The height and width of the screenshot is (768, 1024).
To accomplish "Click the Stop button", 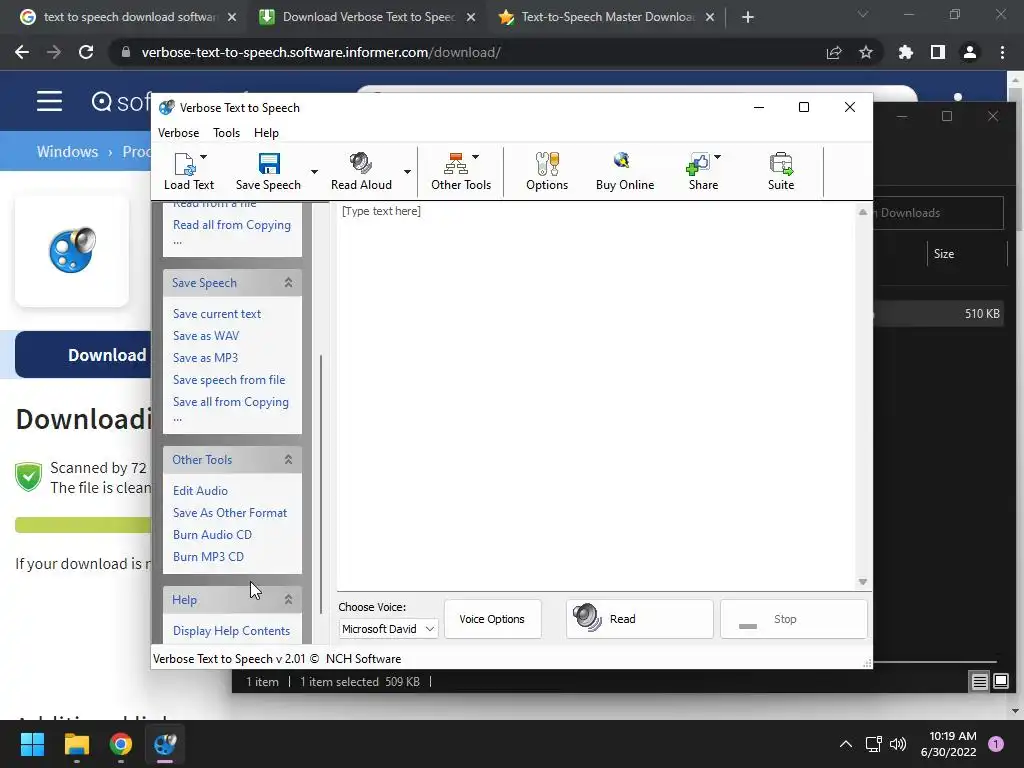I will tap(793, 618).
